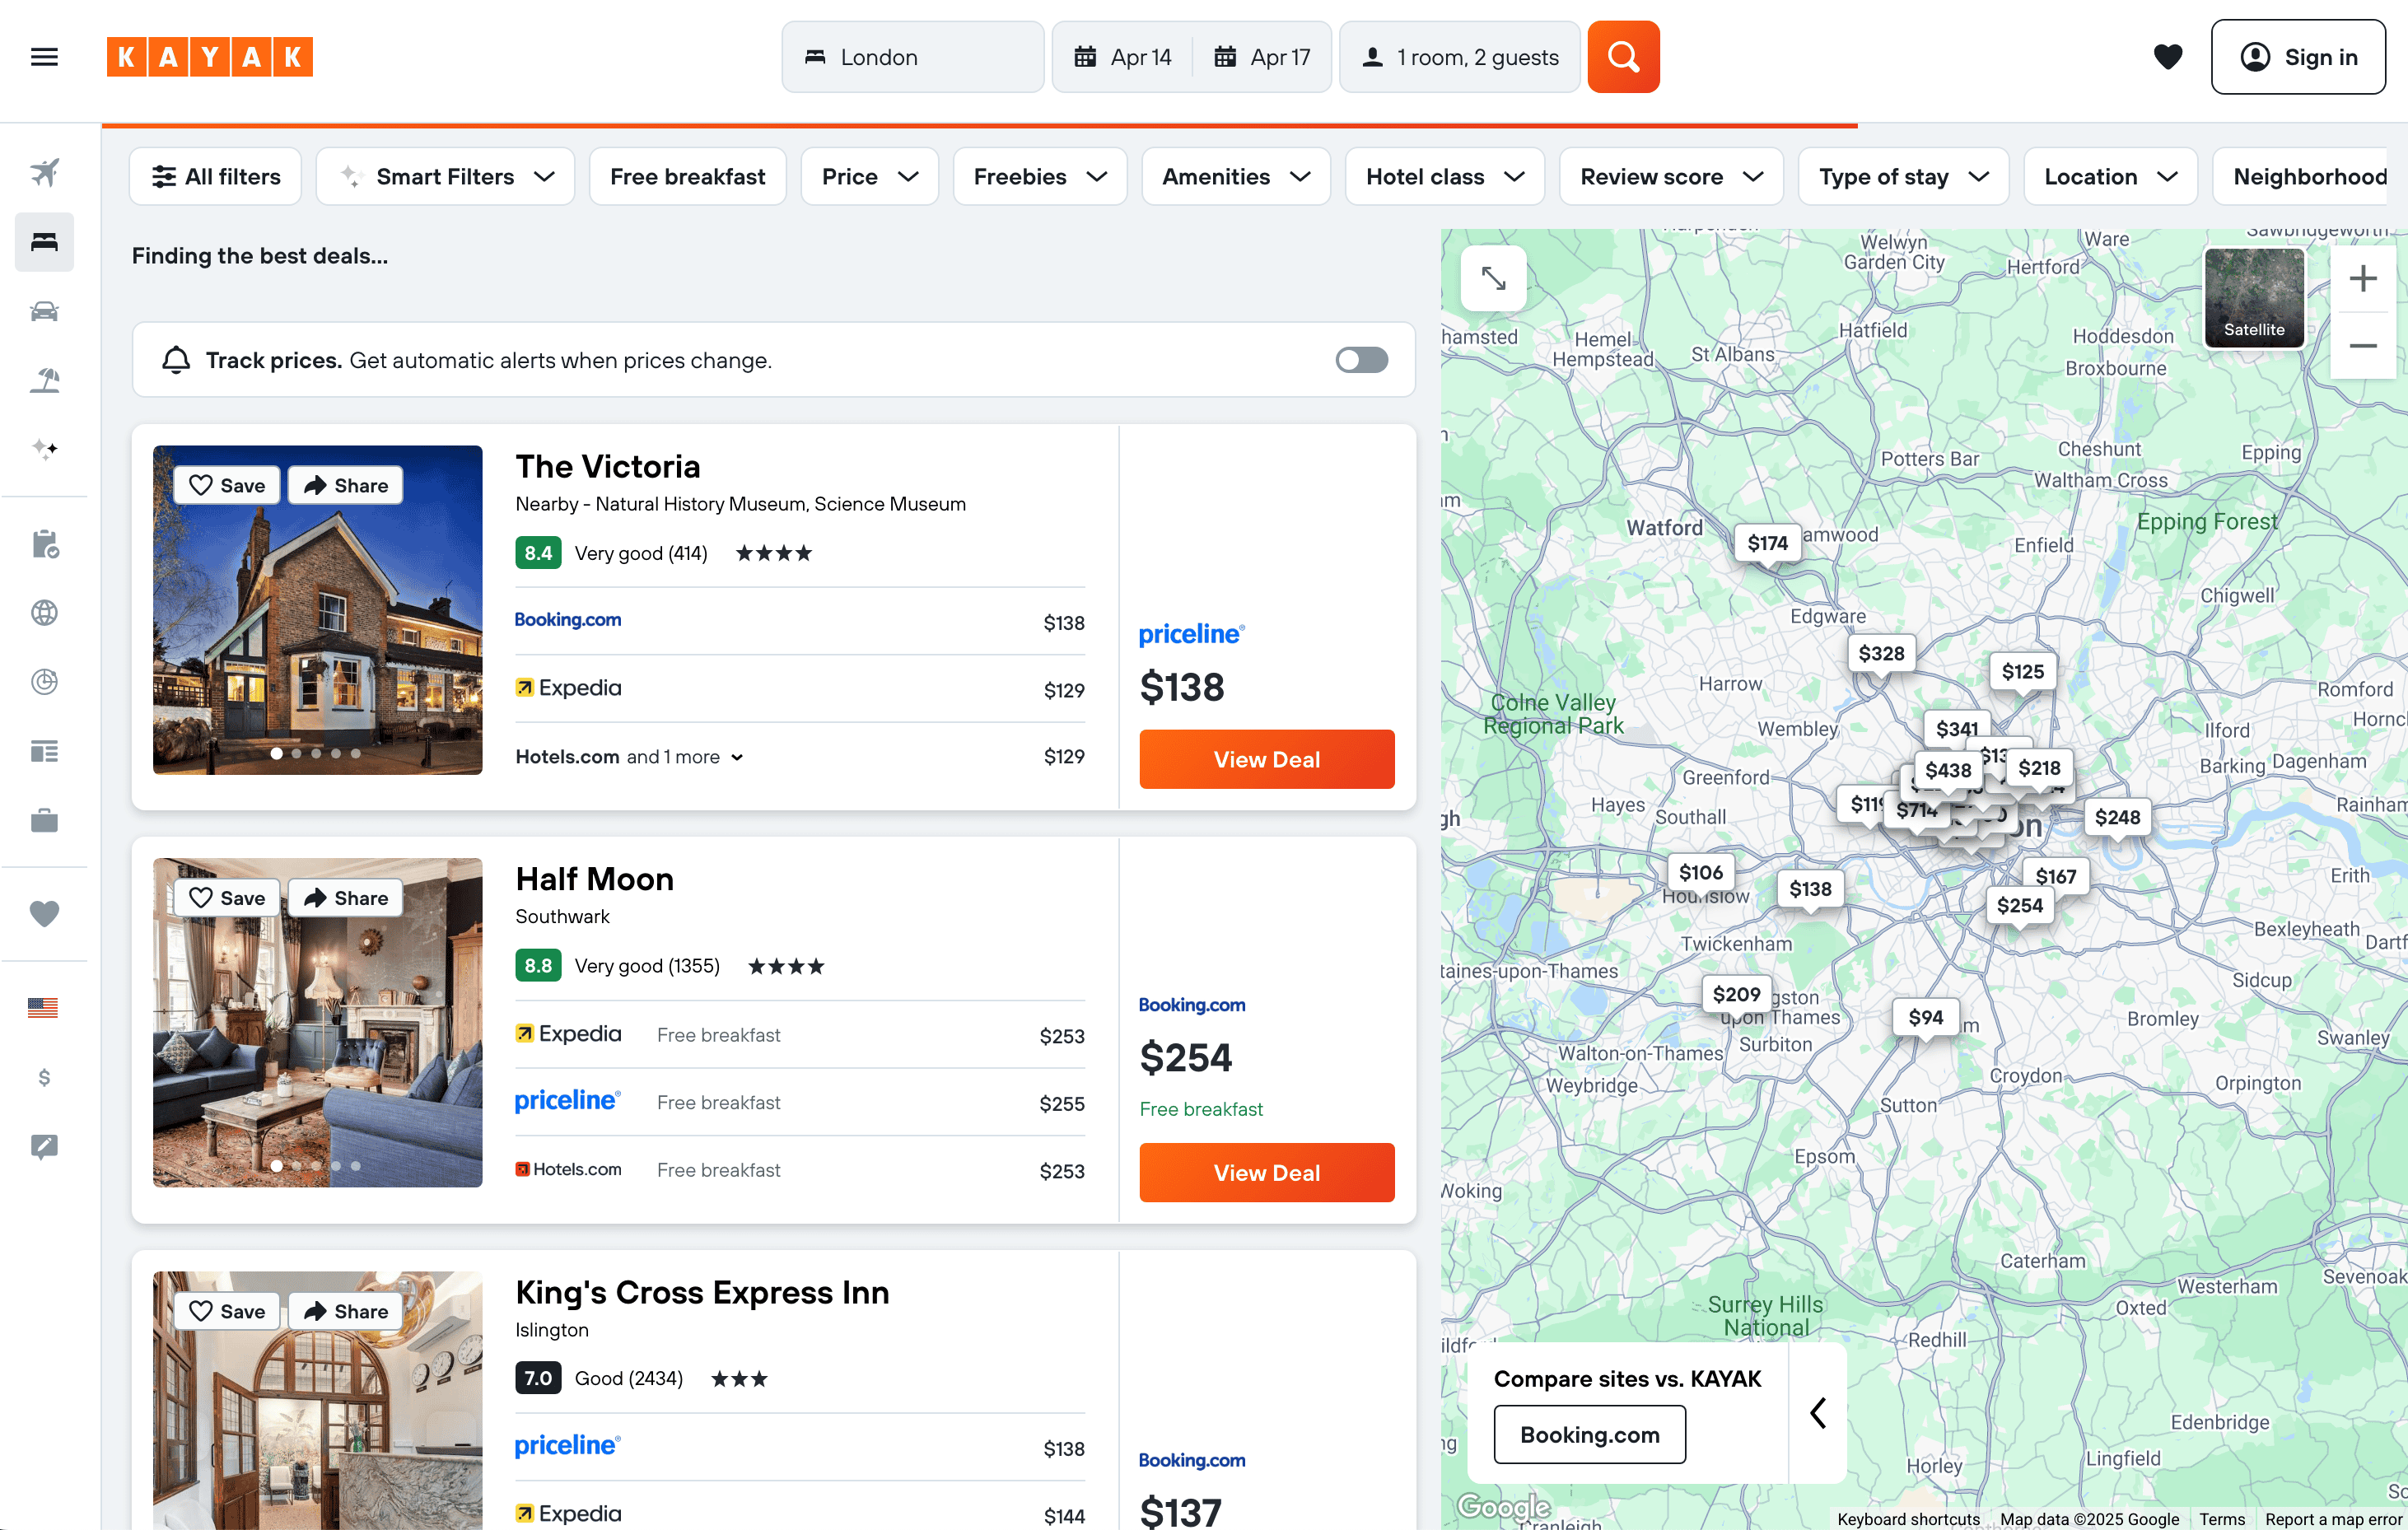Open Flights via the airplane sidebar icon
The width and height of the screenshot is (2408, 1530).
click(x=44, y=172)
